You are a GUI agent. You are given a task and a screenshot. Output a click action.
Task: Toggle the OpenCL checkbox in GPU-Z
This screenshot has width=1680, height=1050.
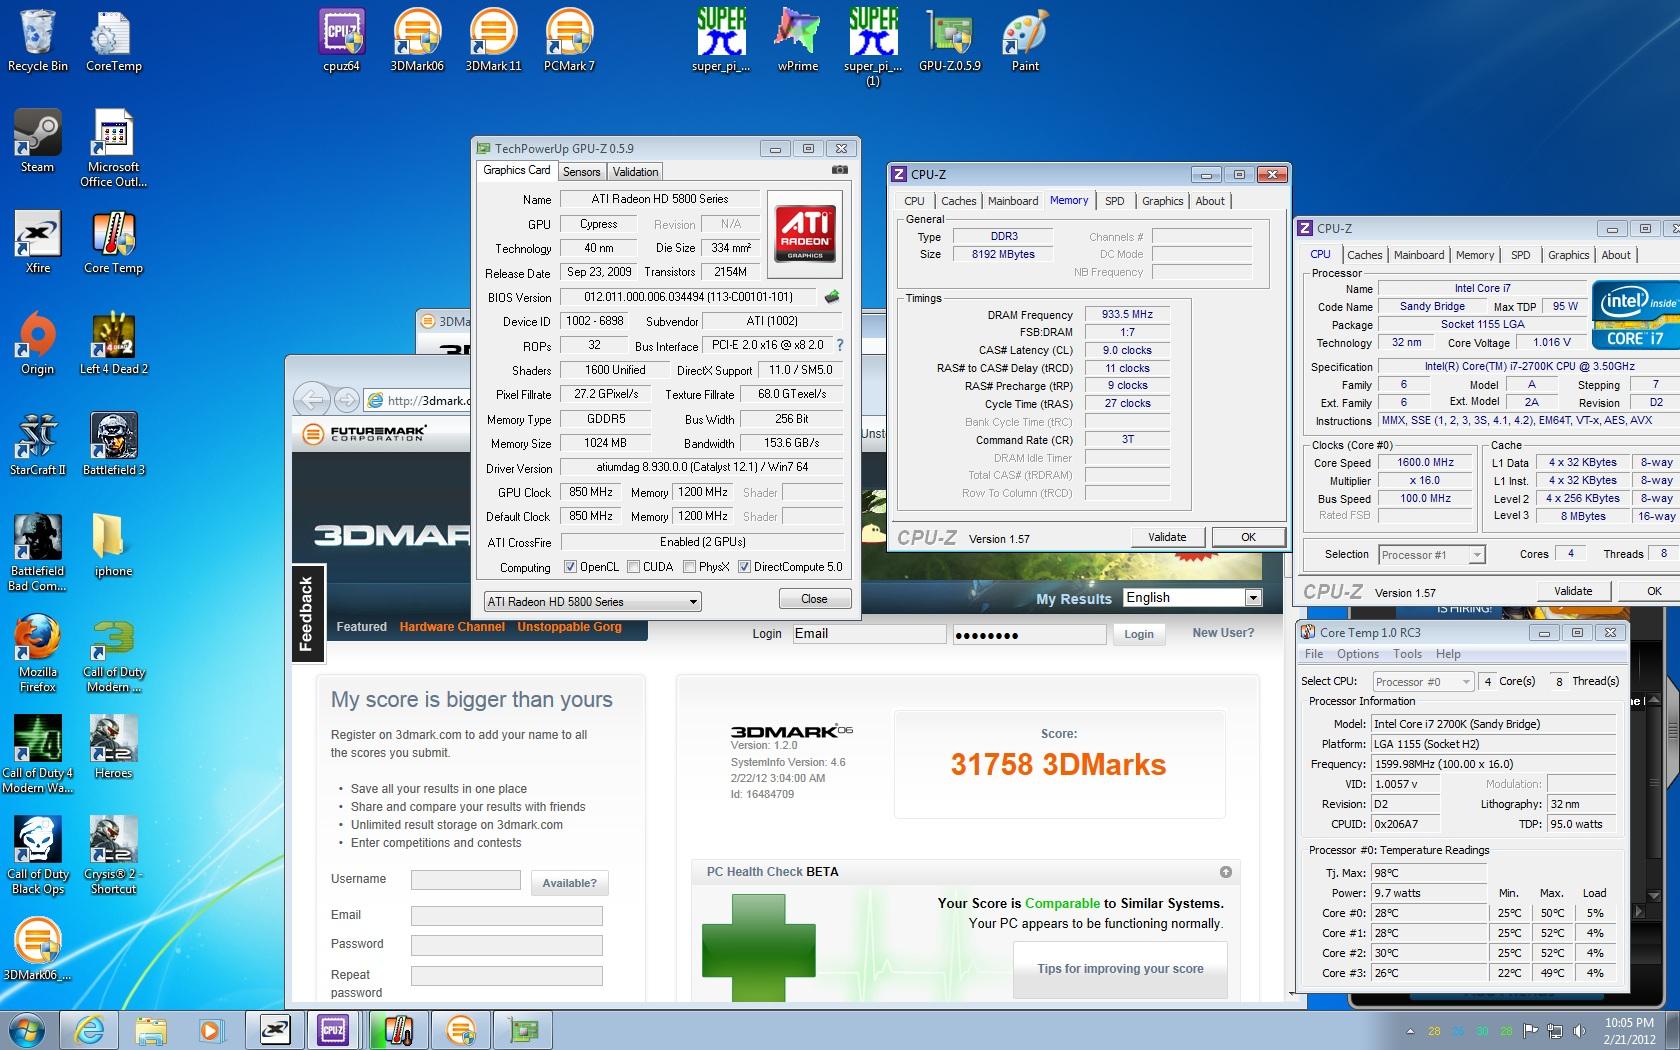pos(570,567)
